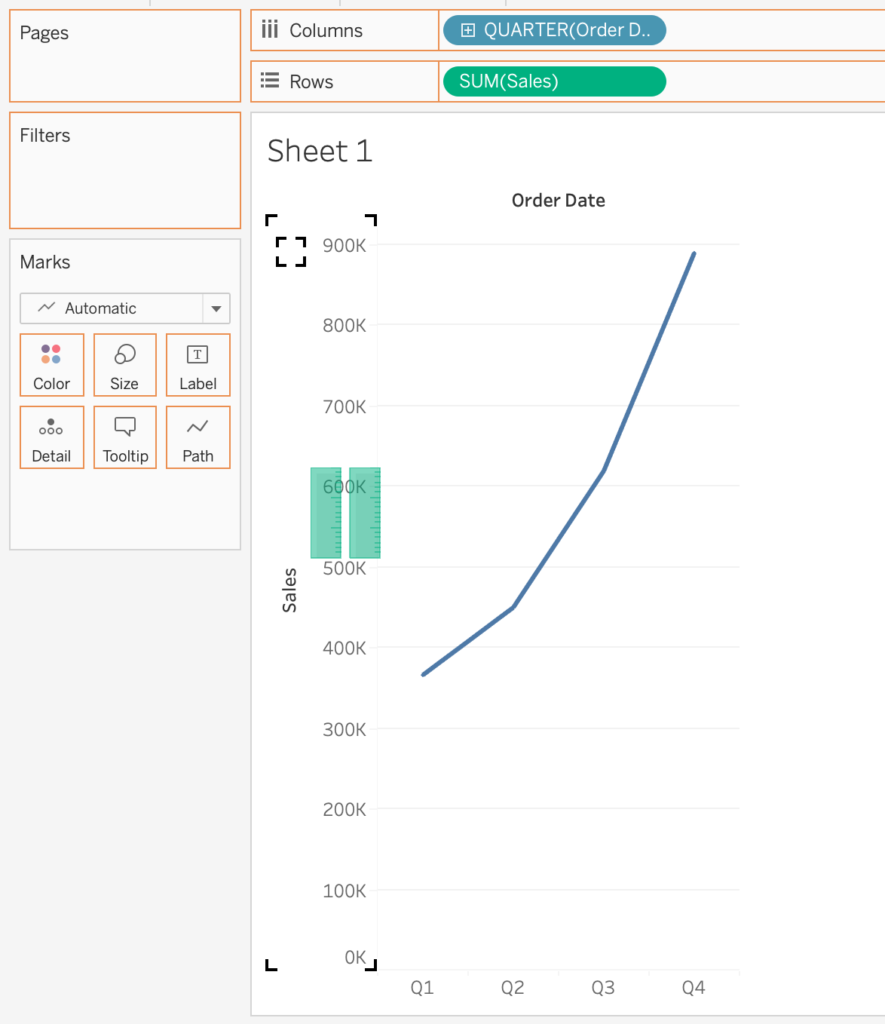The image size is (885, 1024).
Task: Open the Color marks card
Action: pos(51,365)
